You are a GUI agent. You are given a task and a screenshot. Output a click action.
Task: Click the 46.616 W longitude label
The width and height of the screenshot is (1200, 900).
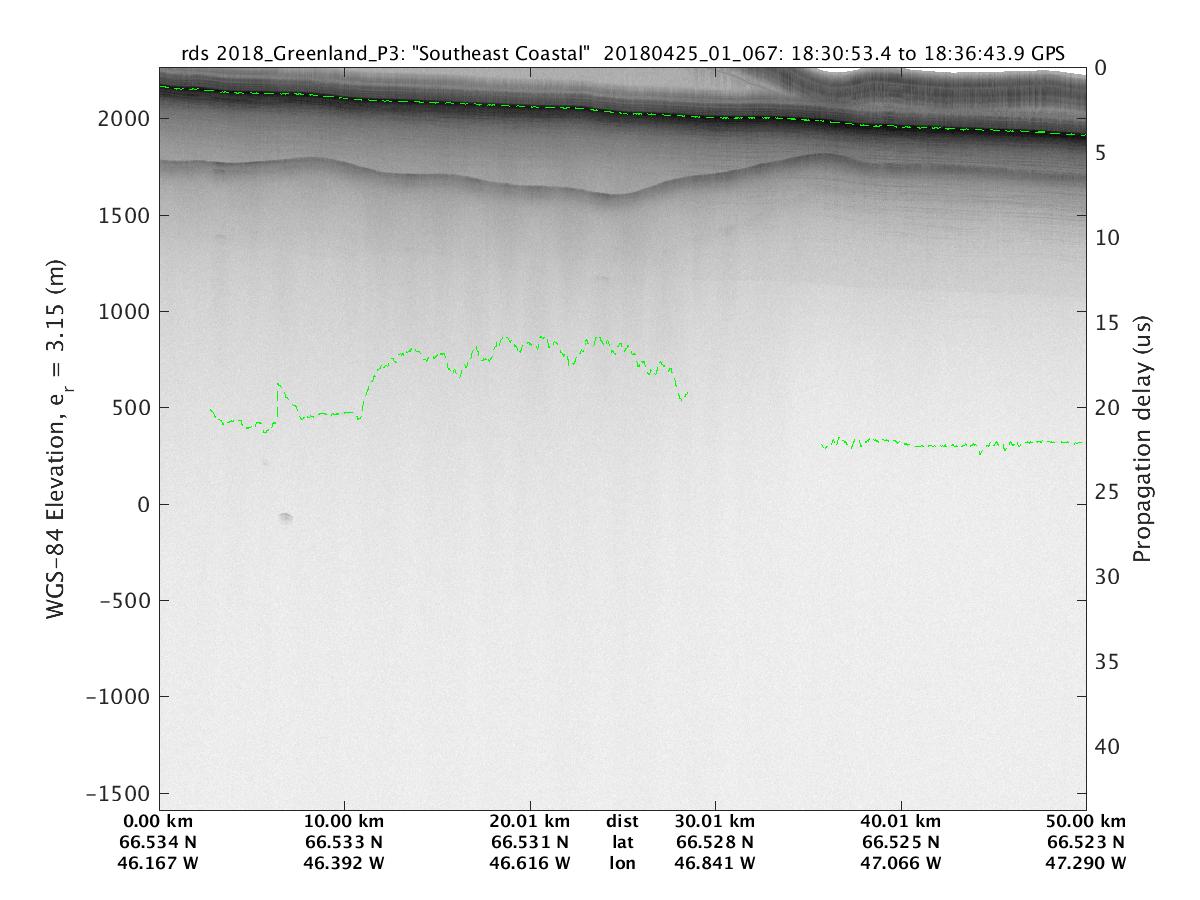point(530,862)
